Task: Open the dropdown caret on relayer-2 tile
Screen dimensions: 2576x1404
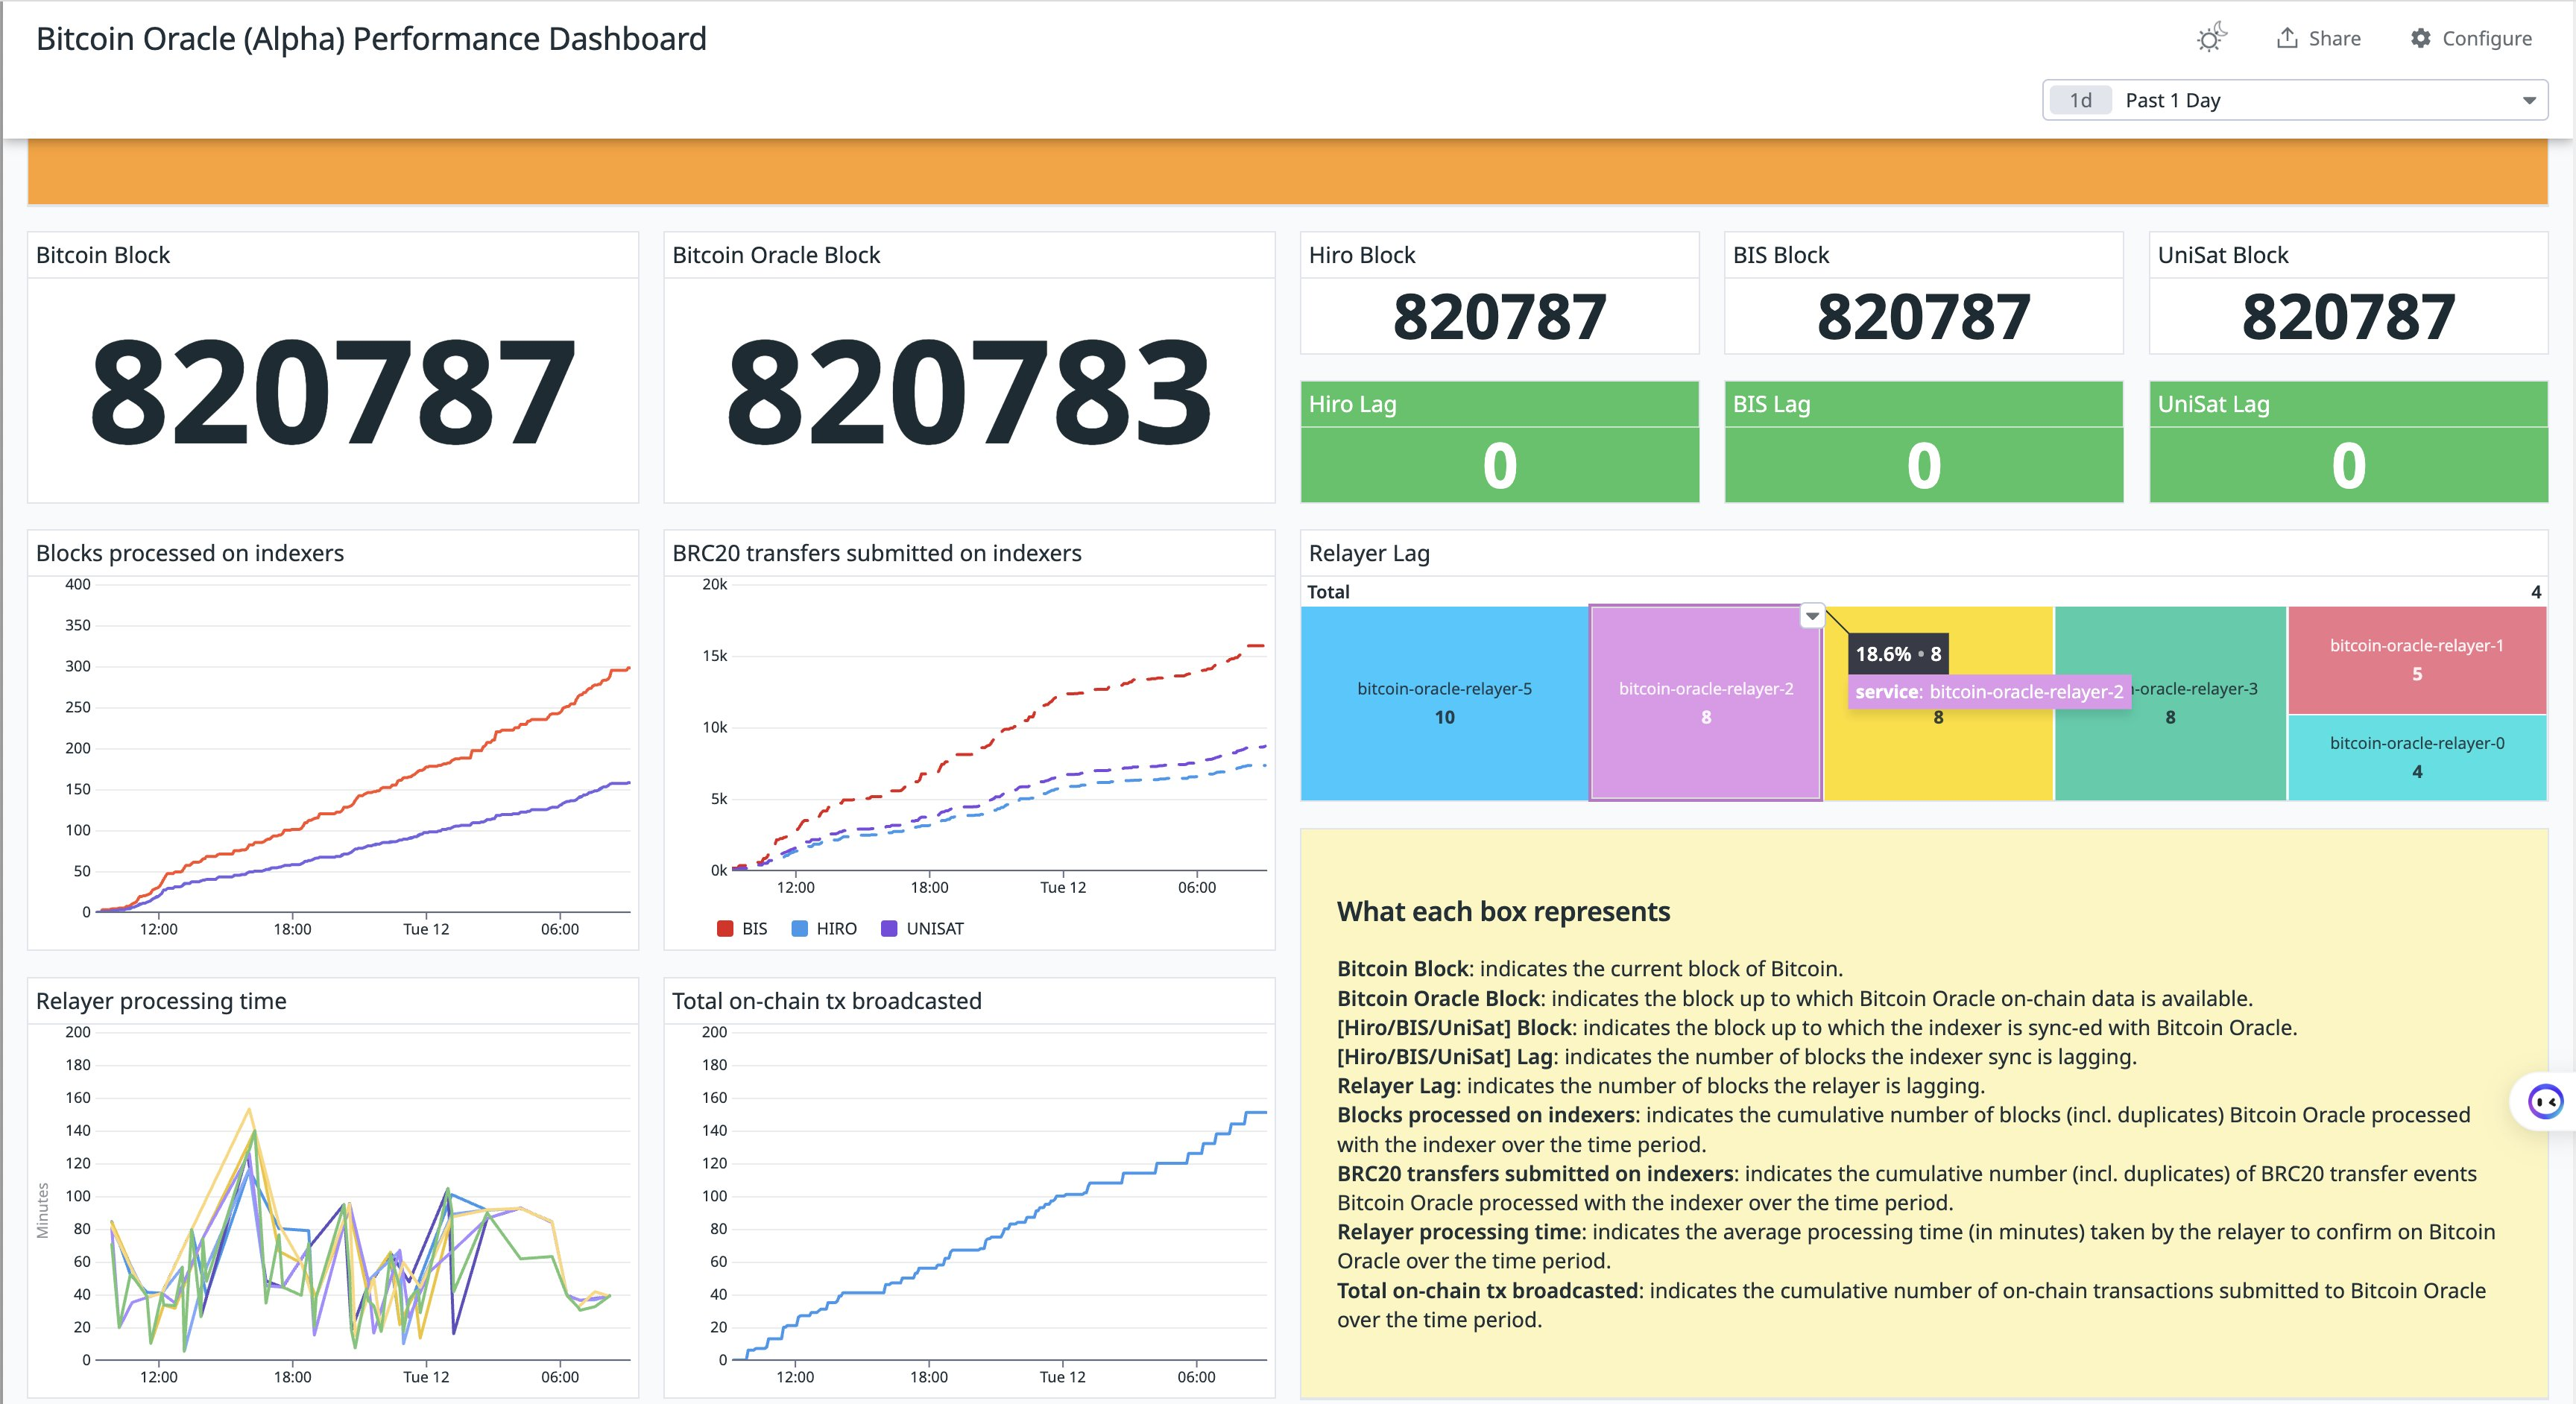Action: point(1812,616)
